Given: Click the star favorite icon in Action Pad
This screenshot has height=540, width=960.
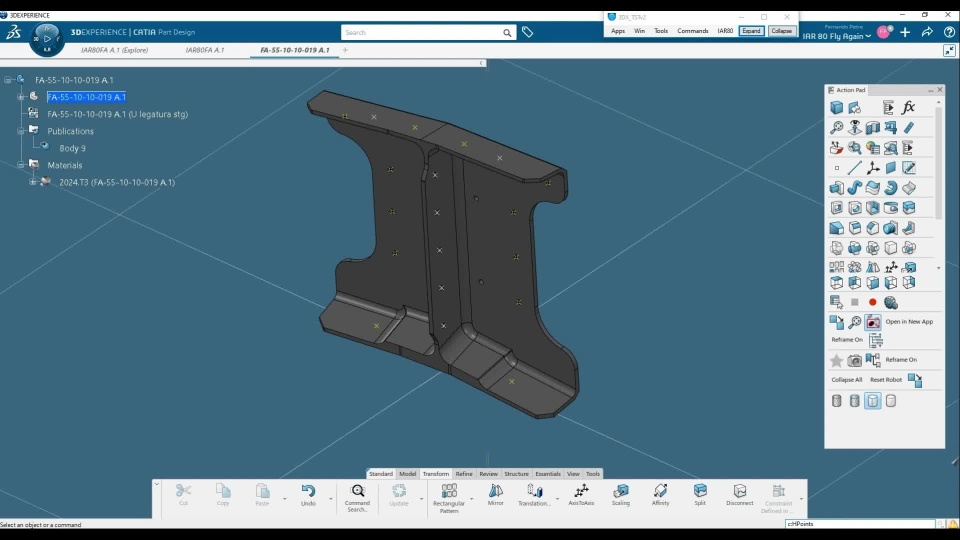Looking at the screenshot, I should pos(836,361).
